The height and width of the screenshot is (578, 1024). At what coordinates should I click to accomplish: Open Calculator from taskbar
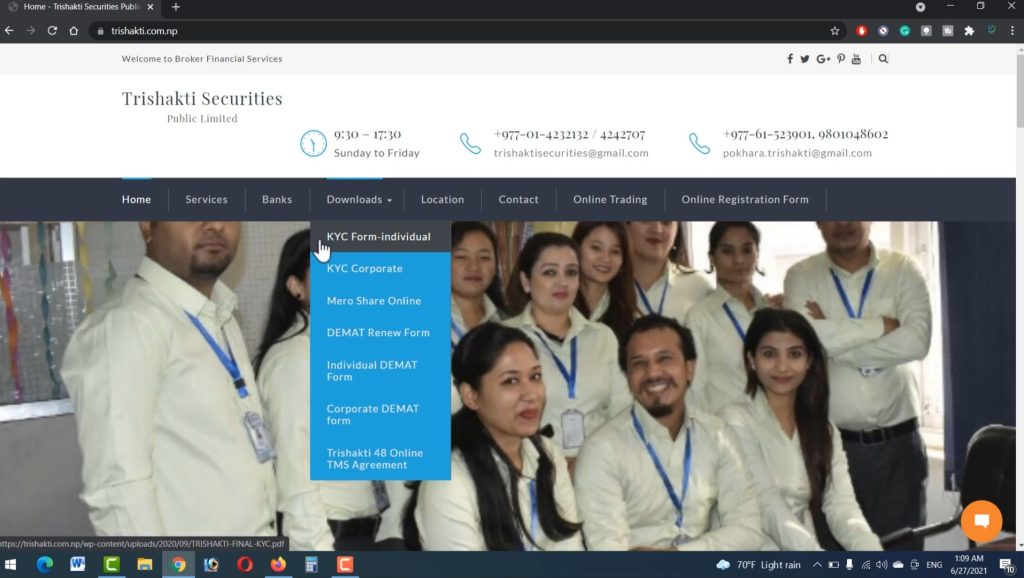pyautogui.click(x=312, y=564)
